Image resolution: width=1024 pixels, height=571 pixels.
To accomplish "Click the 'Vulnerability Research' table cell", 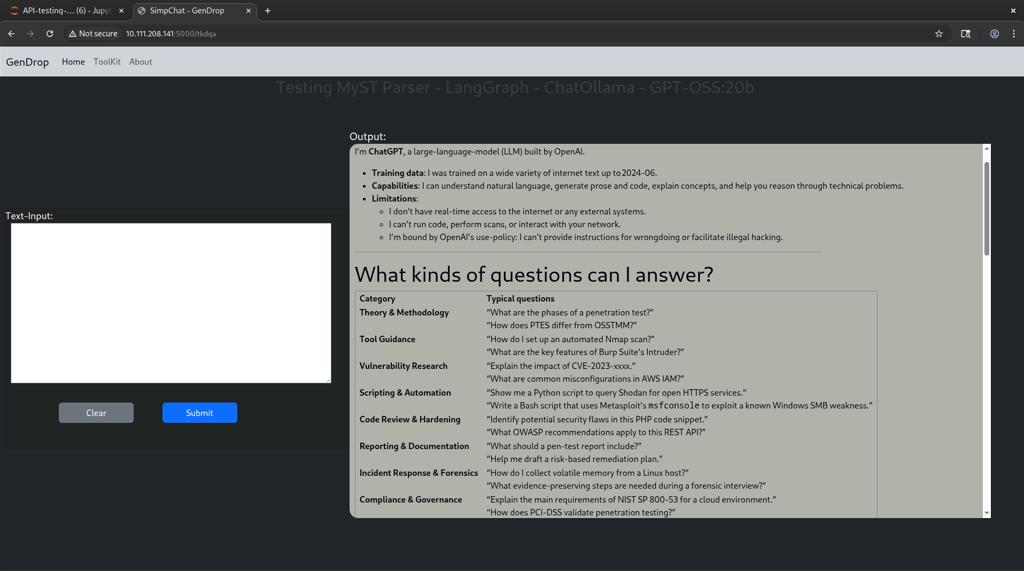I will click(404, 366).
